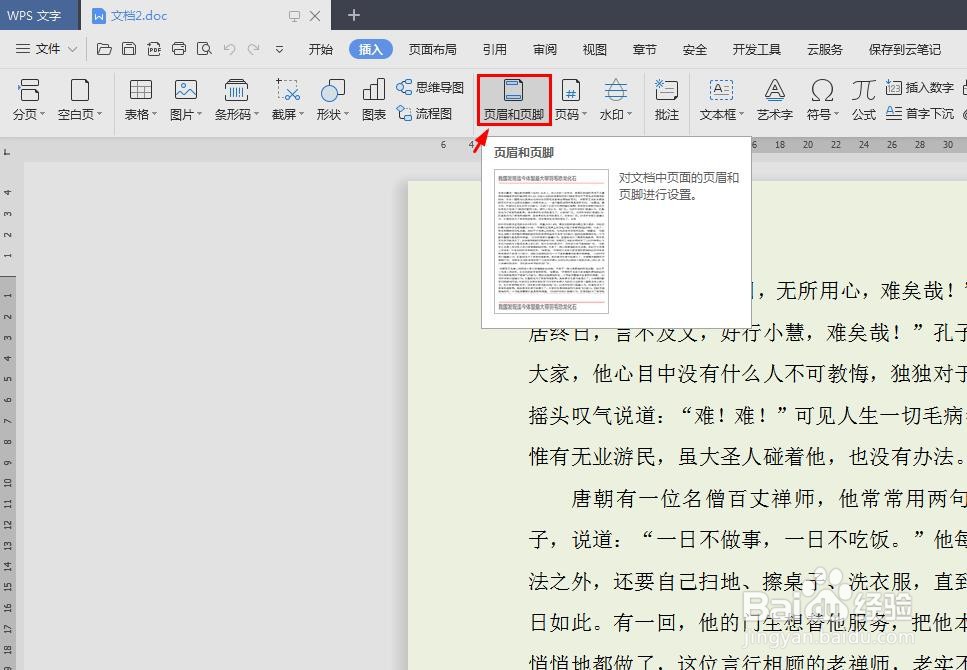
Task: Select the 插入 tab
Action: (x=371, y=49)
